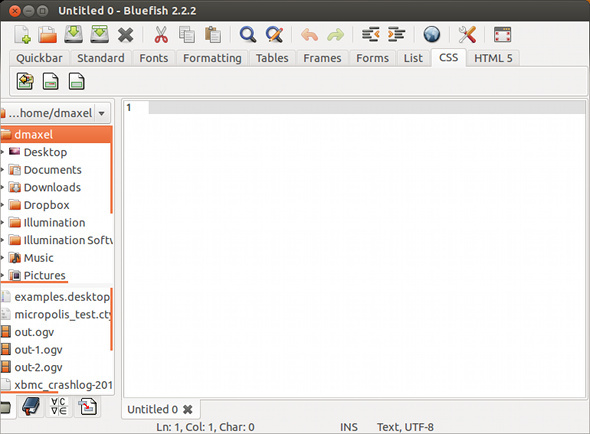
Task: Click the Paste clipboard icon
Action: tap(213, 35)
